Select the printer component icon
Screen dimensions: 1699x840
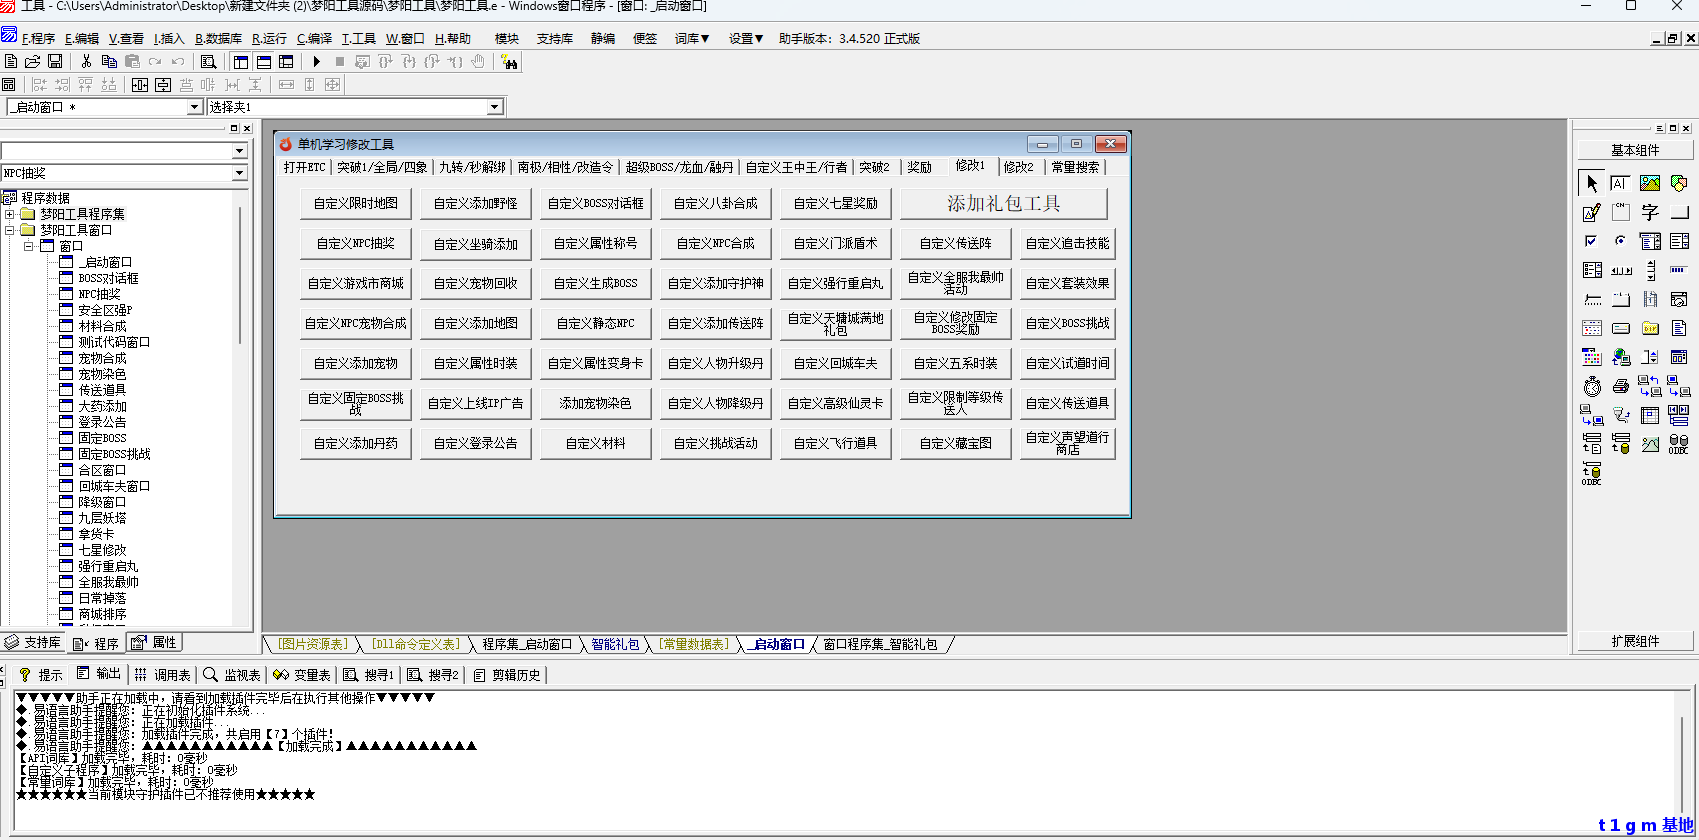(1621, 387)
